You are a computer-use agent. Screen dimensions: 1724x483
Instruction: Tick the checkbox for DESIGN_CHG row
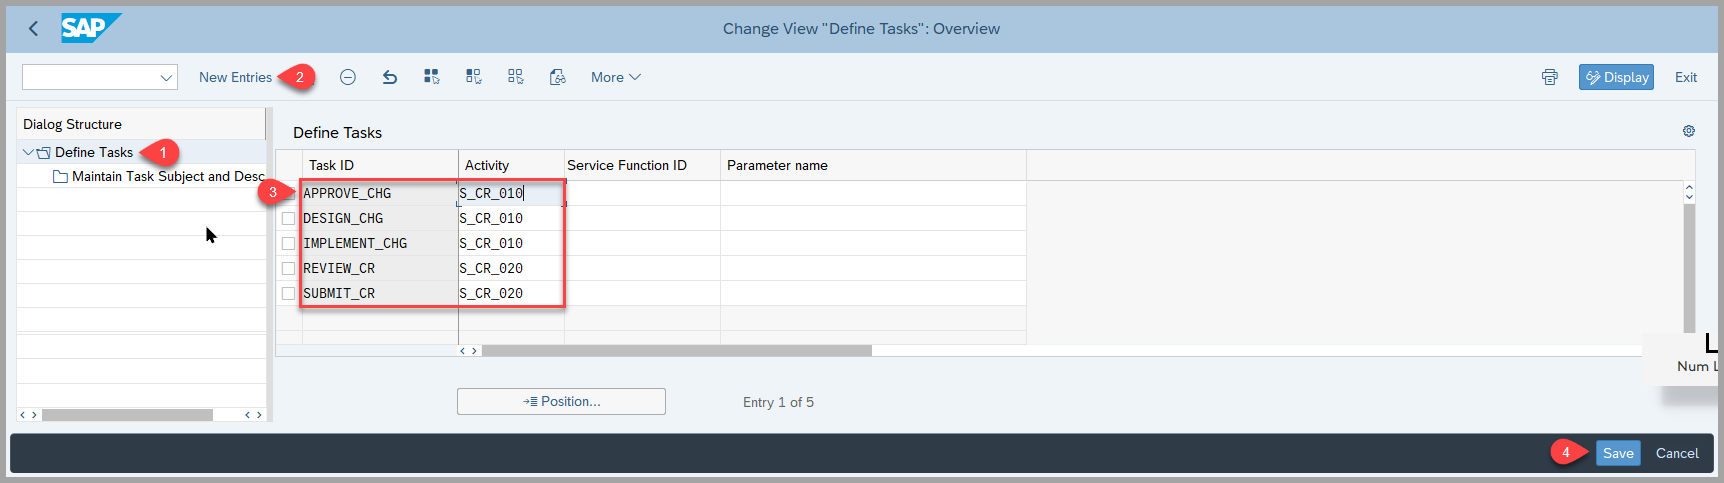tap(288, 218)
